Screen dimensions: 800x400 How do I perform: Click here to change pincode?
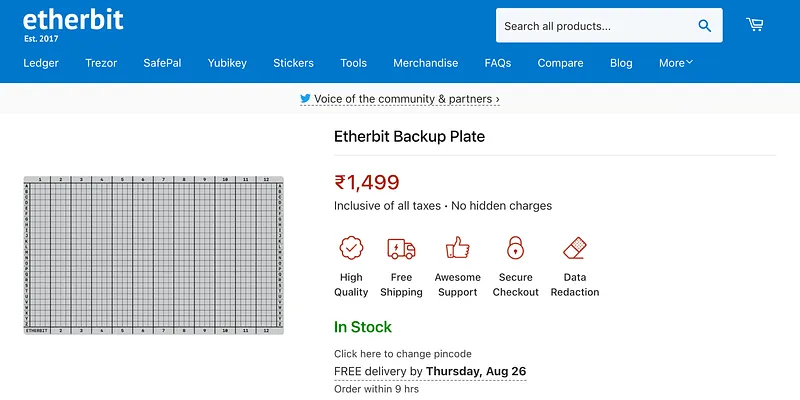pos(402,354)
